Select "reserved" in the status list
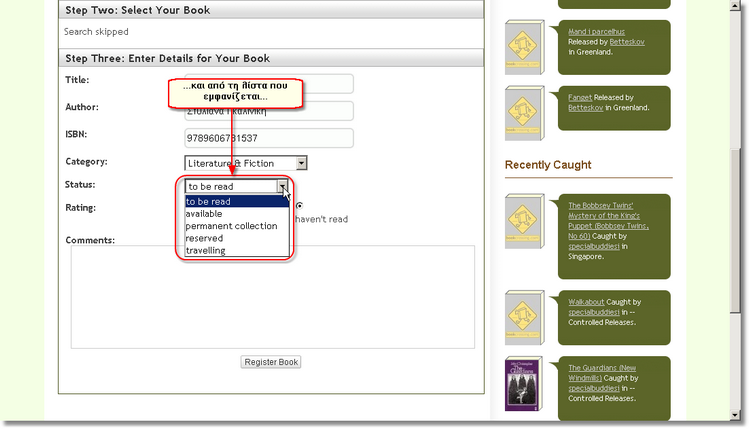The width and height of the screenshot is (749, 429). [204, 238]
